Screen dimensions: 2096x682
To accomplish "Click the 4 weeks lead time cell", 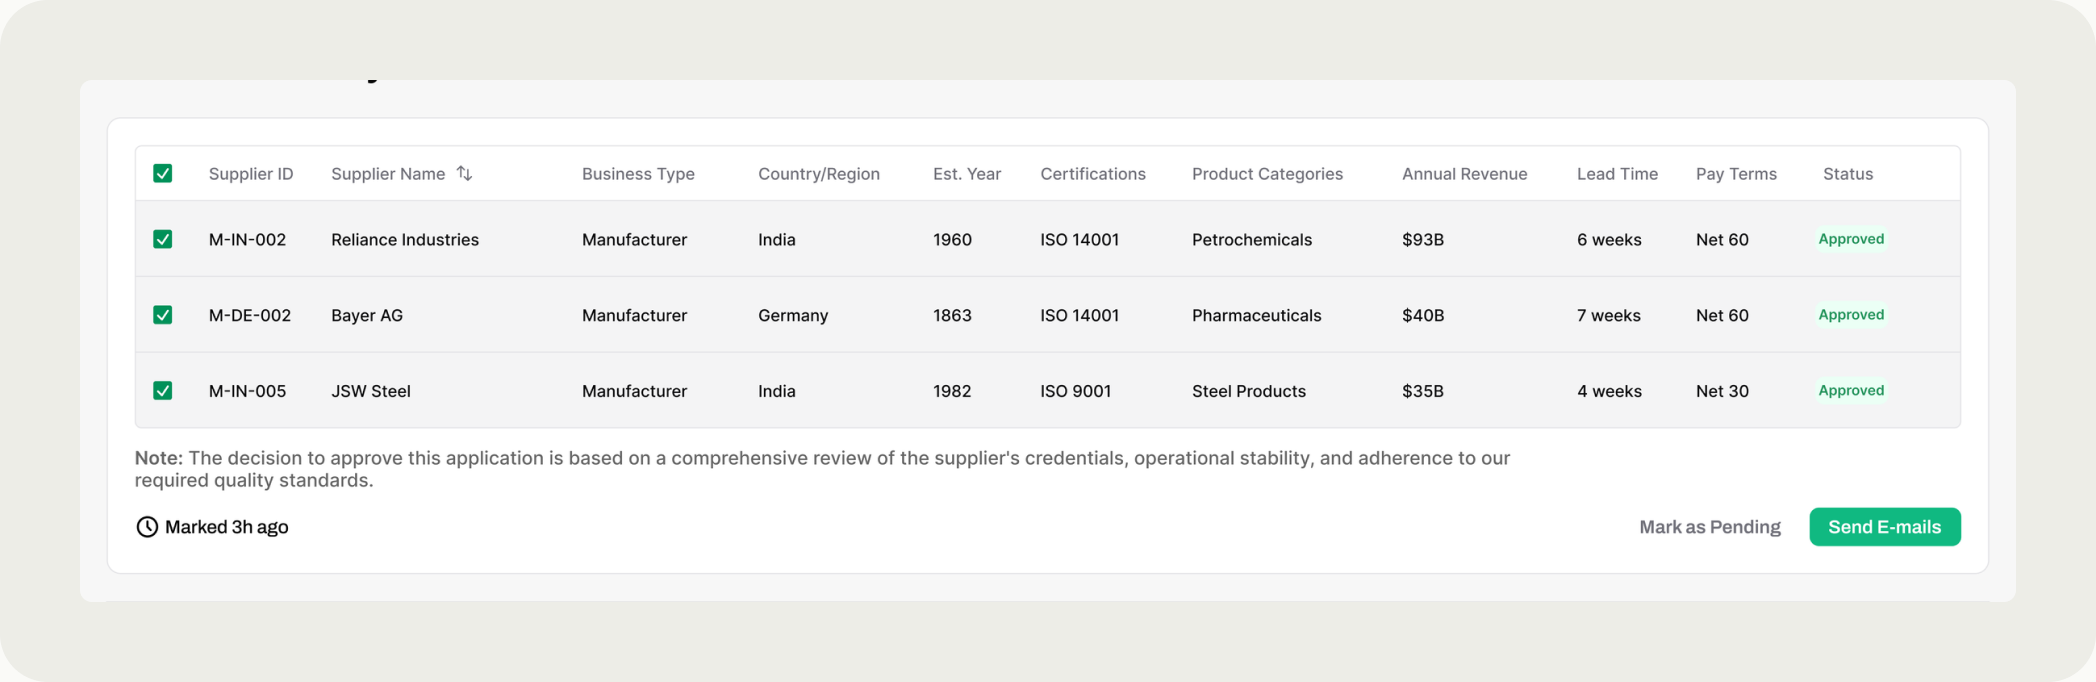I will pyautogui.click(x=1609, y=391).
